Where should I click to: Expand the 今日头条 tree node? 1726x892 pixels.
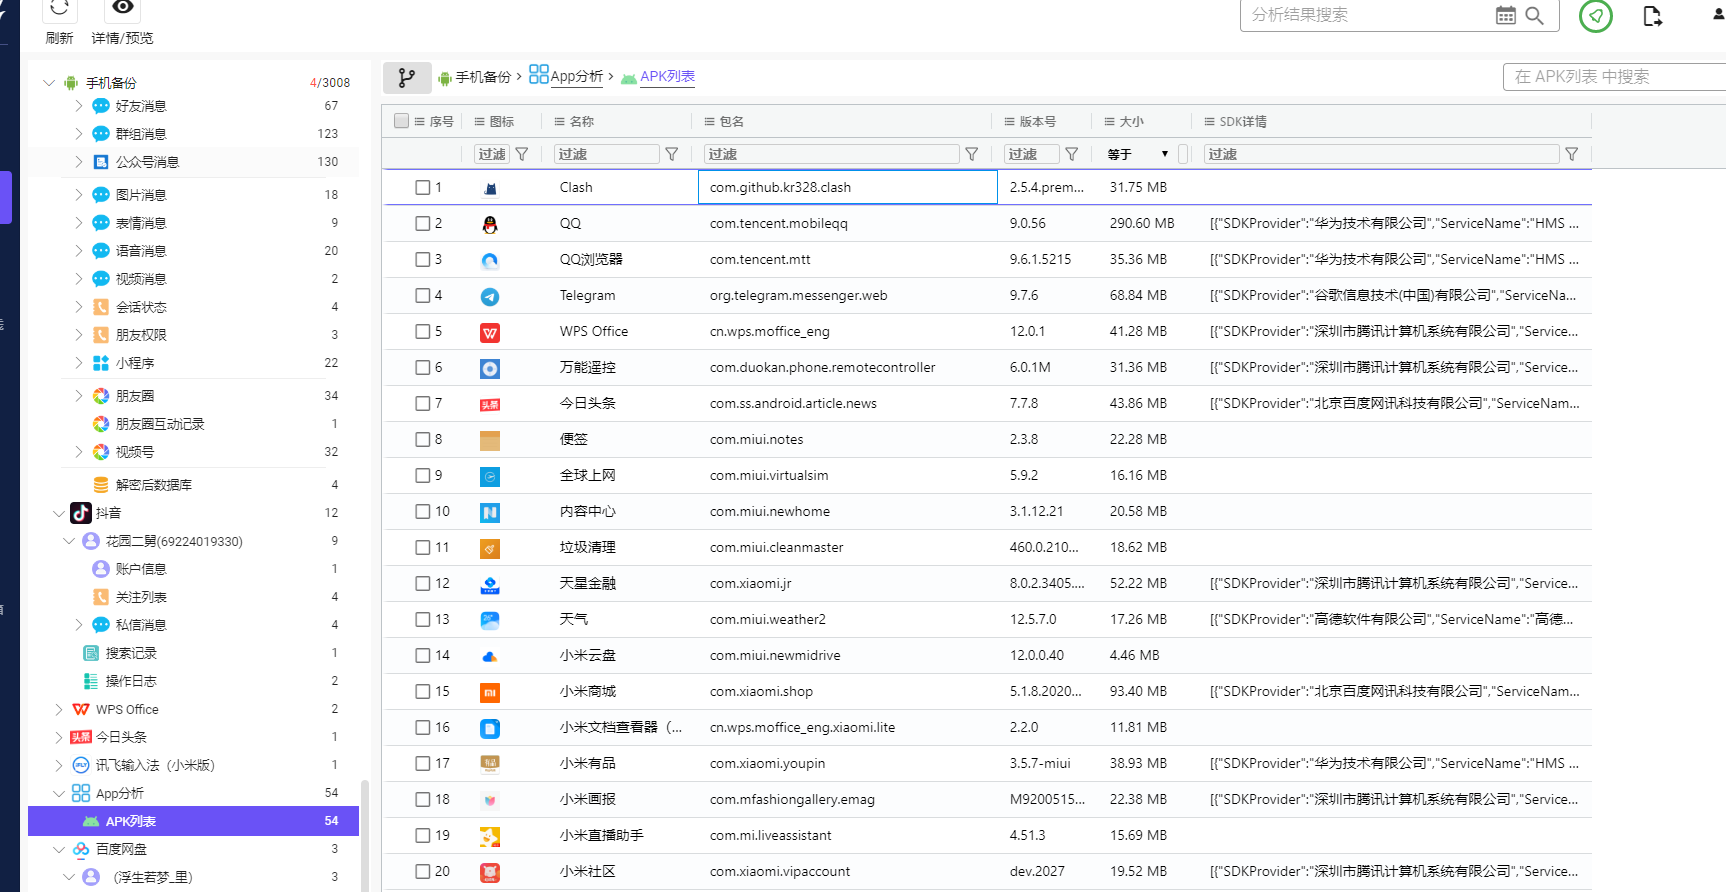tap(58, 737)
